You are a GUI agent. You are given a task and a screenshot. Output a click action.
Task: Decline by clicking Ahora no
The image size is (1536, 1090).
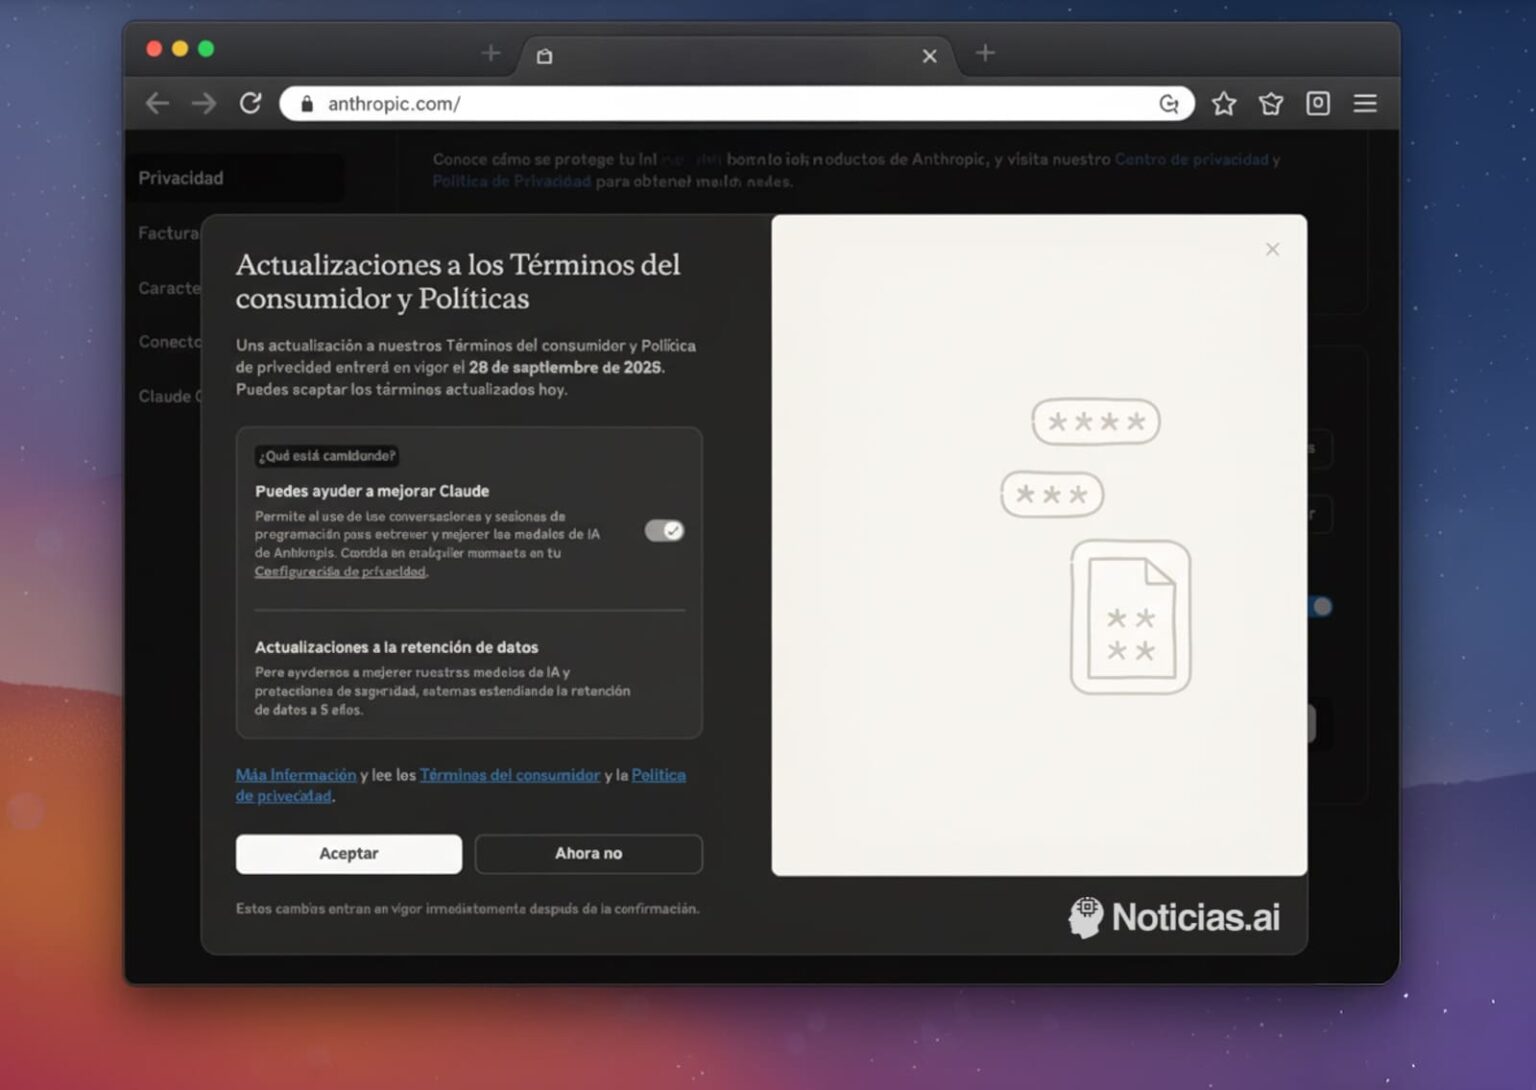click(x=588, y=853)
